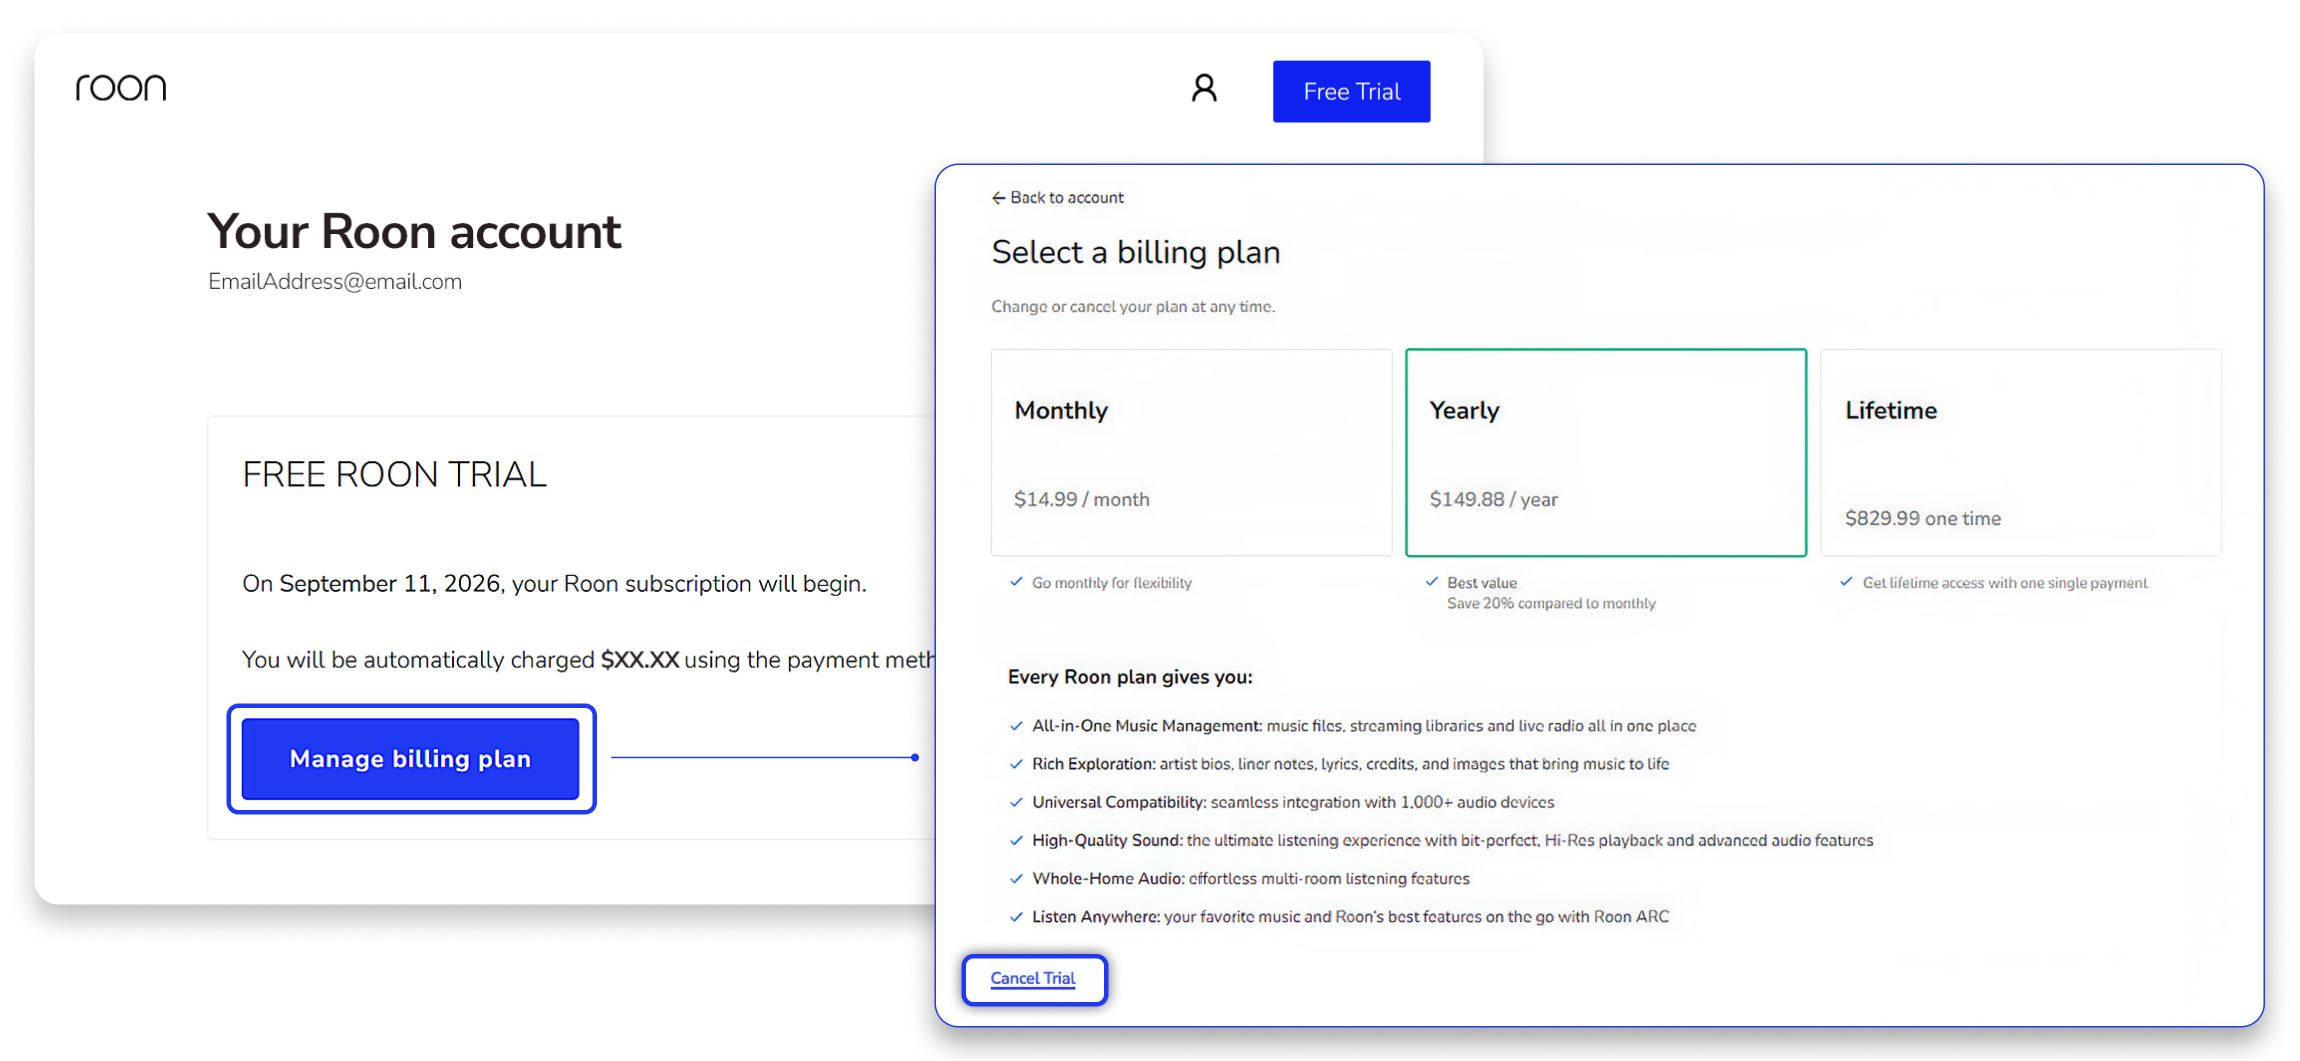
Task: Click the Listen Anywhere feature line
Action: (1350, 917)
